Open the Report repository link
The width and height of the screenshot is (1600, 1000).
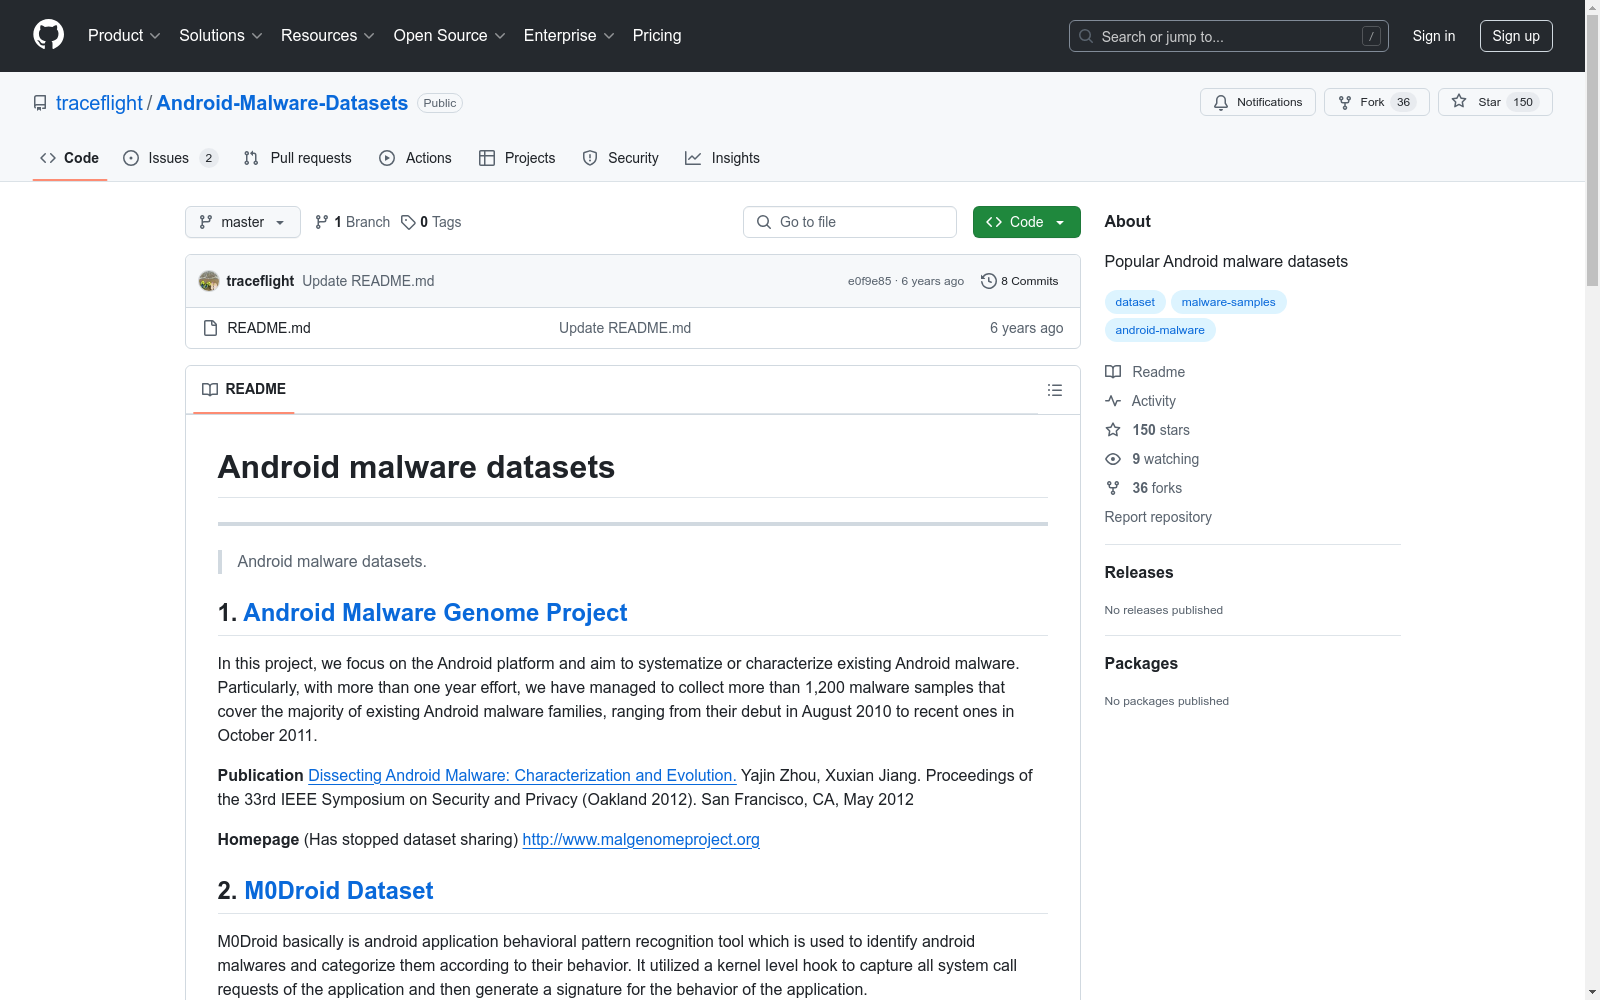click(1158, 517)
